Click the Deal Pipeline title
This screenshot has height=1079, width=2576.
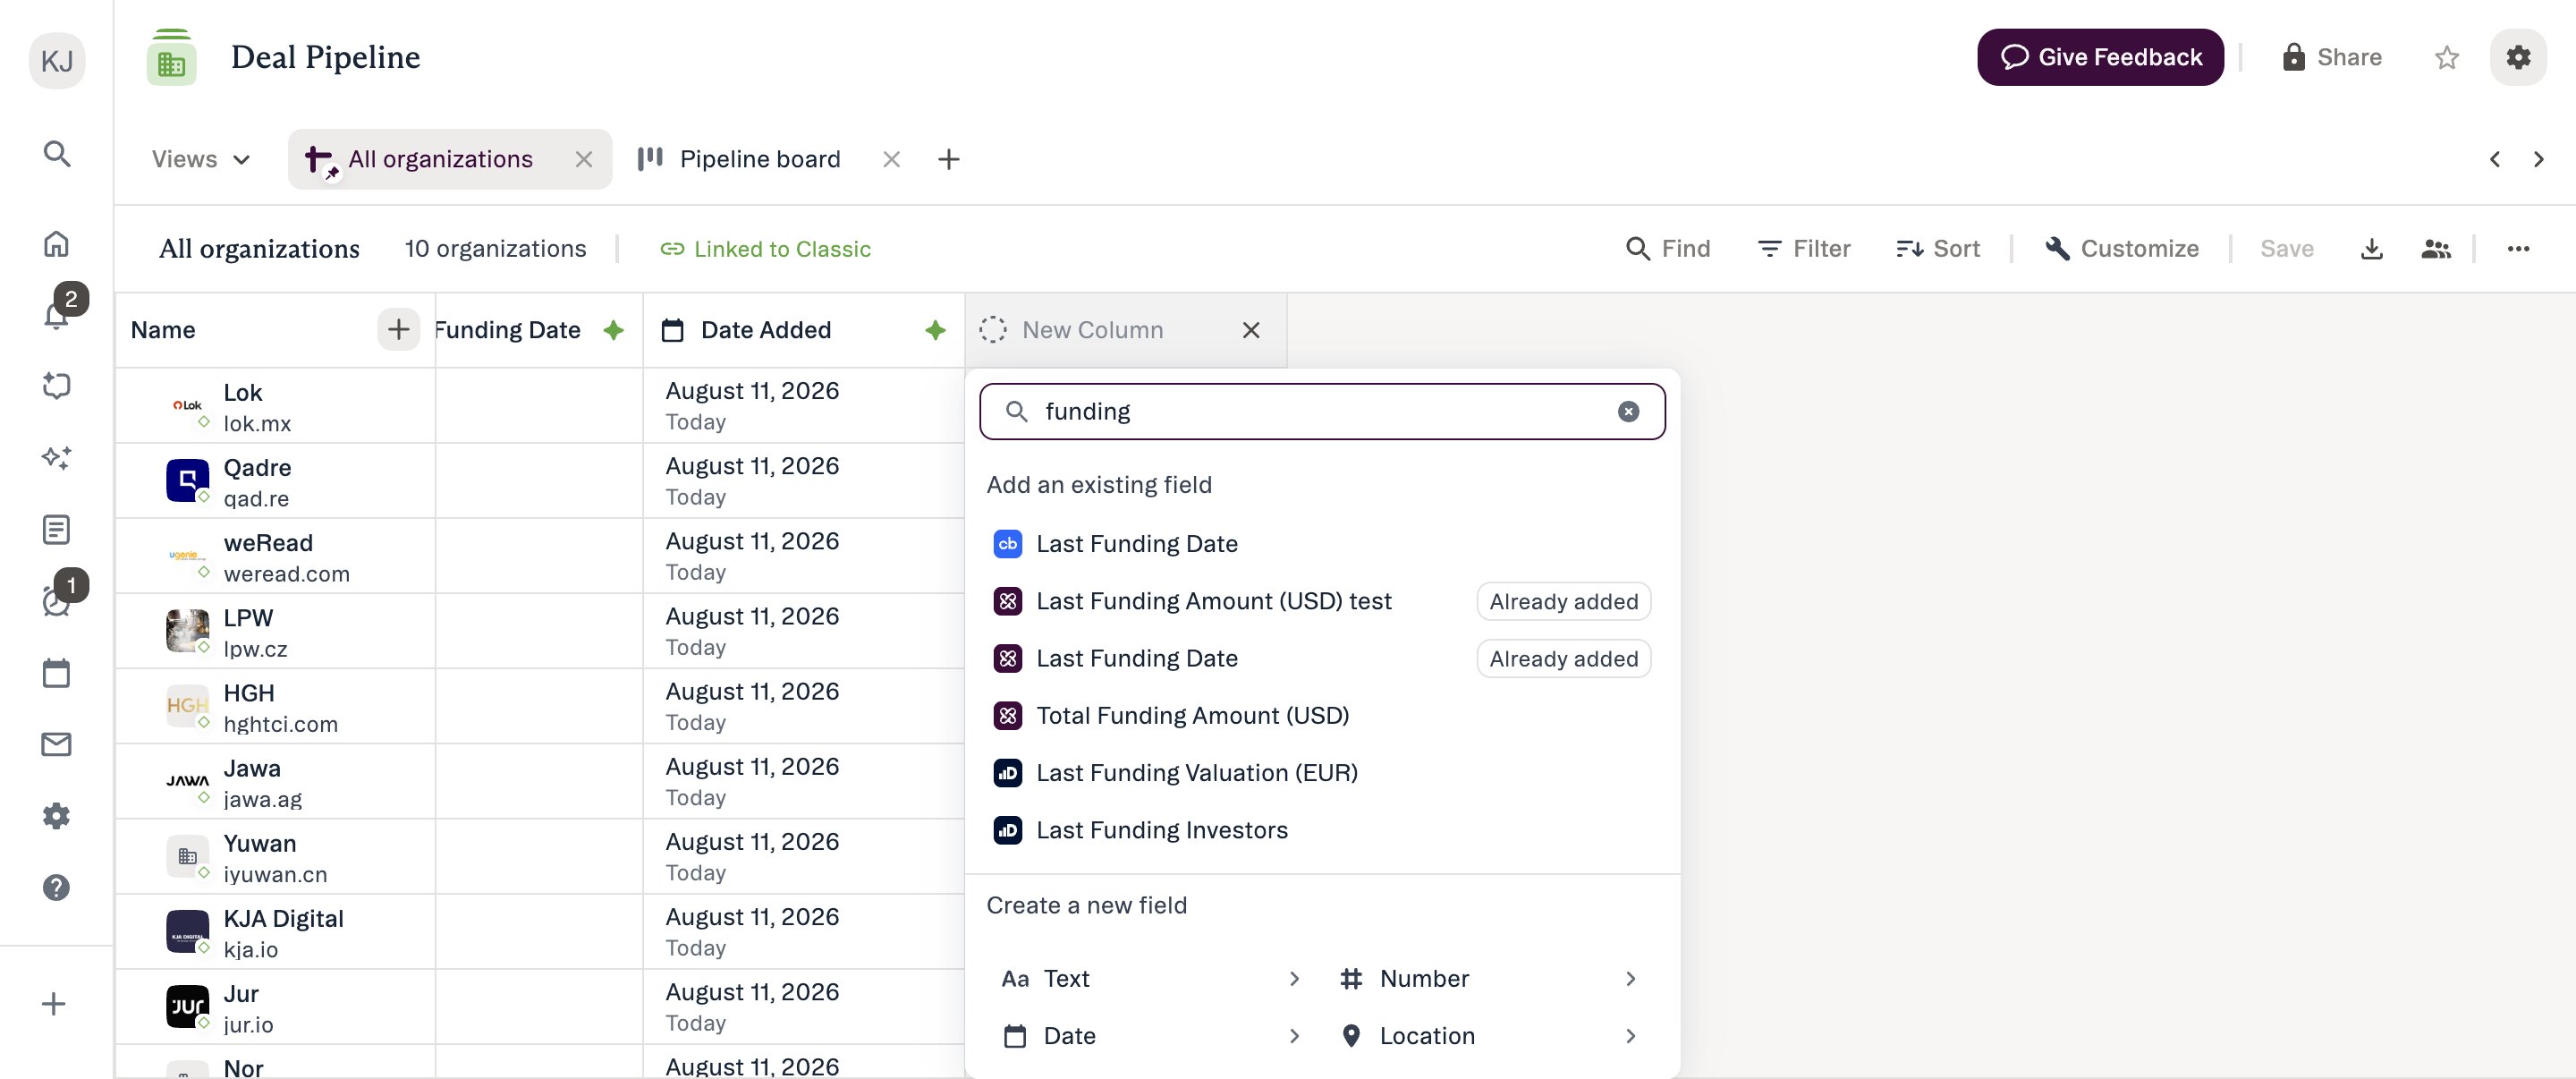point(325,58)
